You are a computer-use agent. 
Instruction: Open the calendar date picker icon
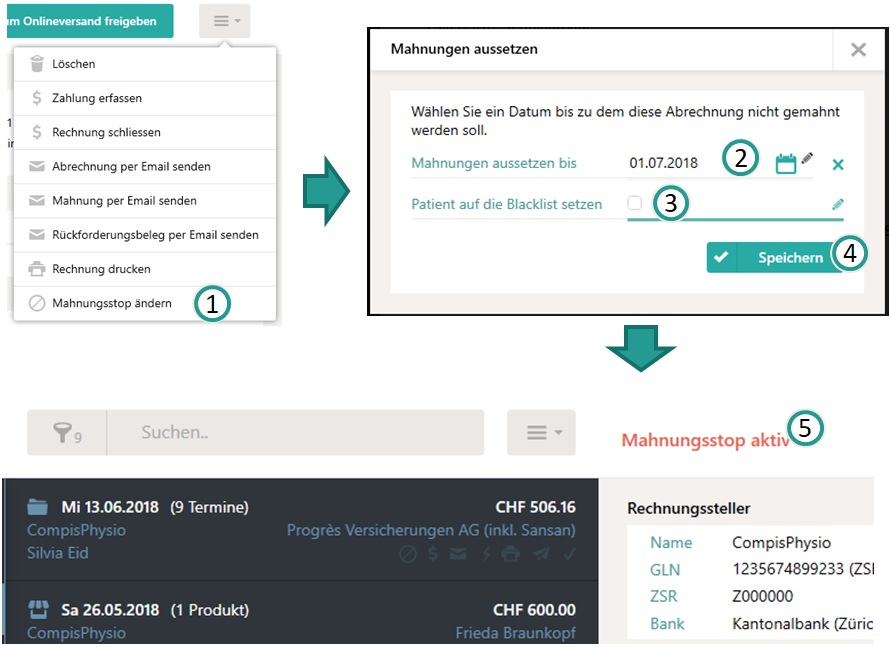point(786,164)
